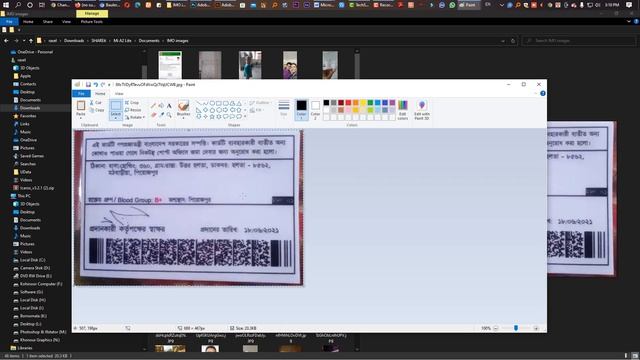Click the Redo arrow in Paint title bar
Image resolution: width=640 pixels, height=360 pixels.
pyautogui.click(x=103, y=84)
